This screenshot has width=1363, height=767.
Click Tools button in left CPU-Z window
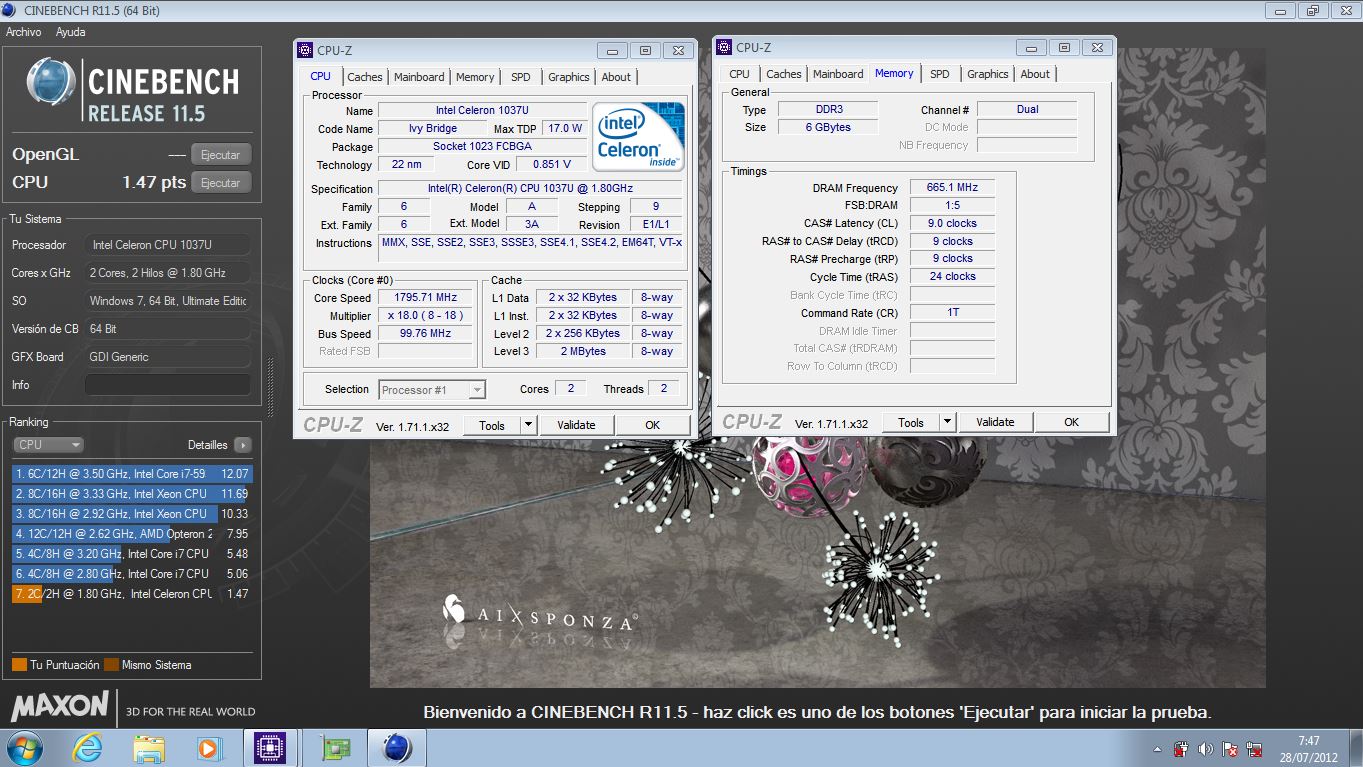[492, 425]
